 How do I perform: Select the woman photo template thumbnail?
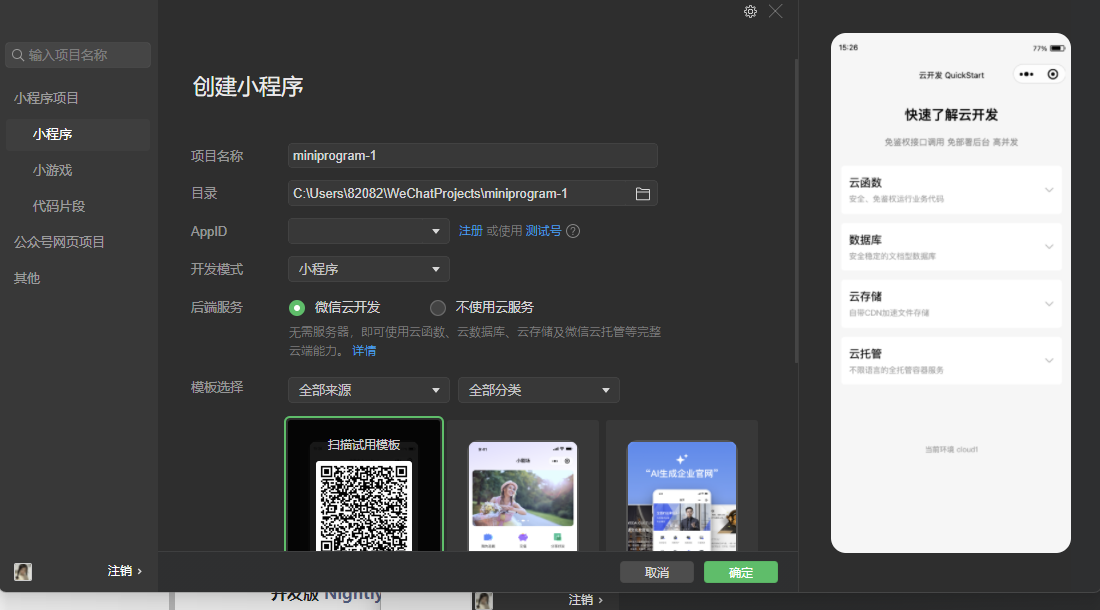pyautogui.click(x=523, y=486)
